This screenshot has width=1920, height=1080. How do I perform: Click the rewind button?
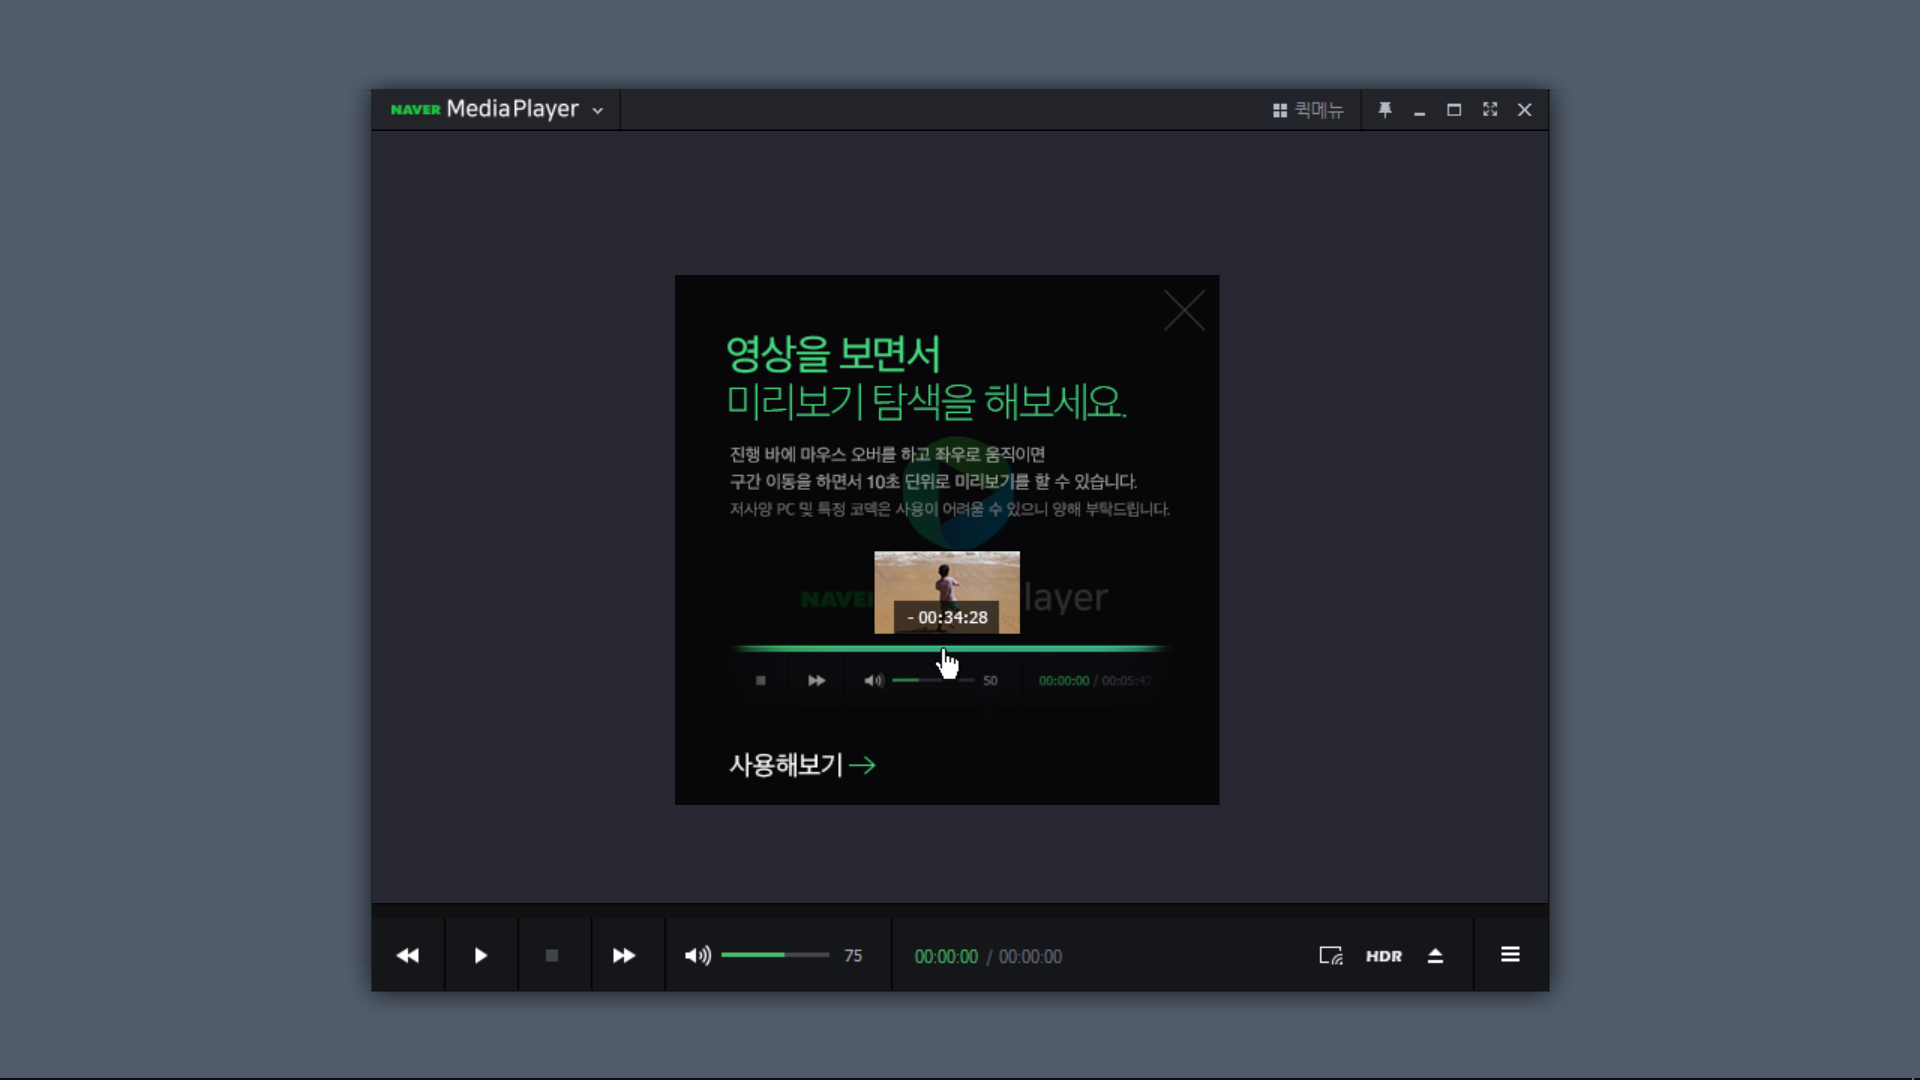point(408,956)
